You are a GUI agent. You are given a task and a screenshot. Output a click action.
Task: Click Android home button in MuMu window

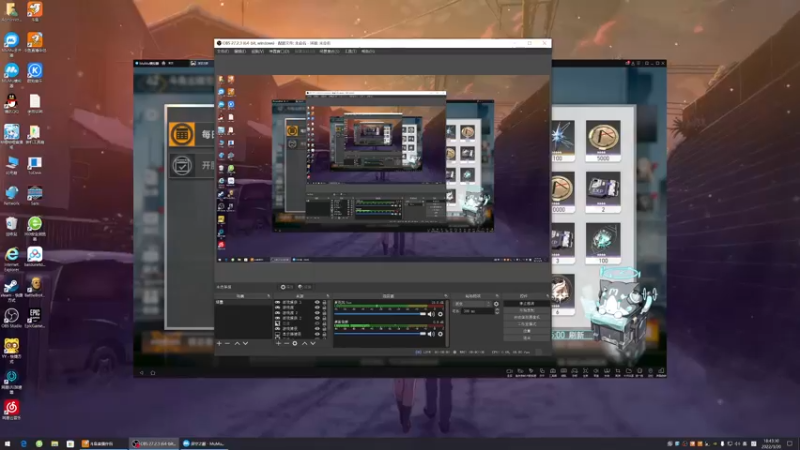click(153, 373)
